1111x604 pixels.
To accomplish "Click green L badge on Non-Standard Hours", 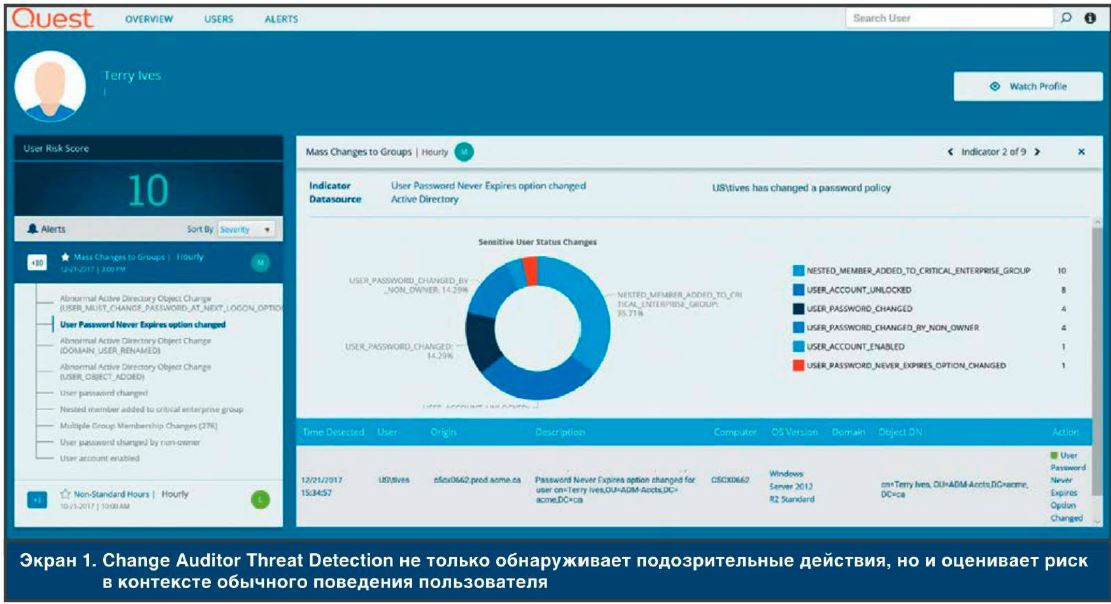I will point(260,500).
